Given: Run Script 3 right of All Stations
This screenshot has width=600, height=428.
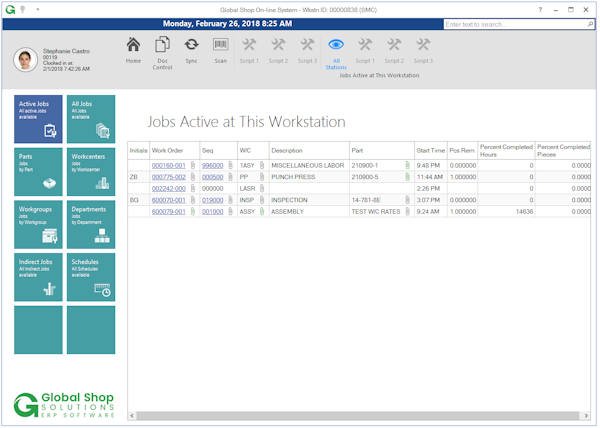Looking at the screenshot, I should 423,50.
